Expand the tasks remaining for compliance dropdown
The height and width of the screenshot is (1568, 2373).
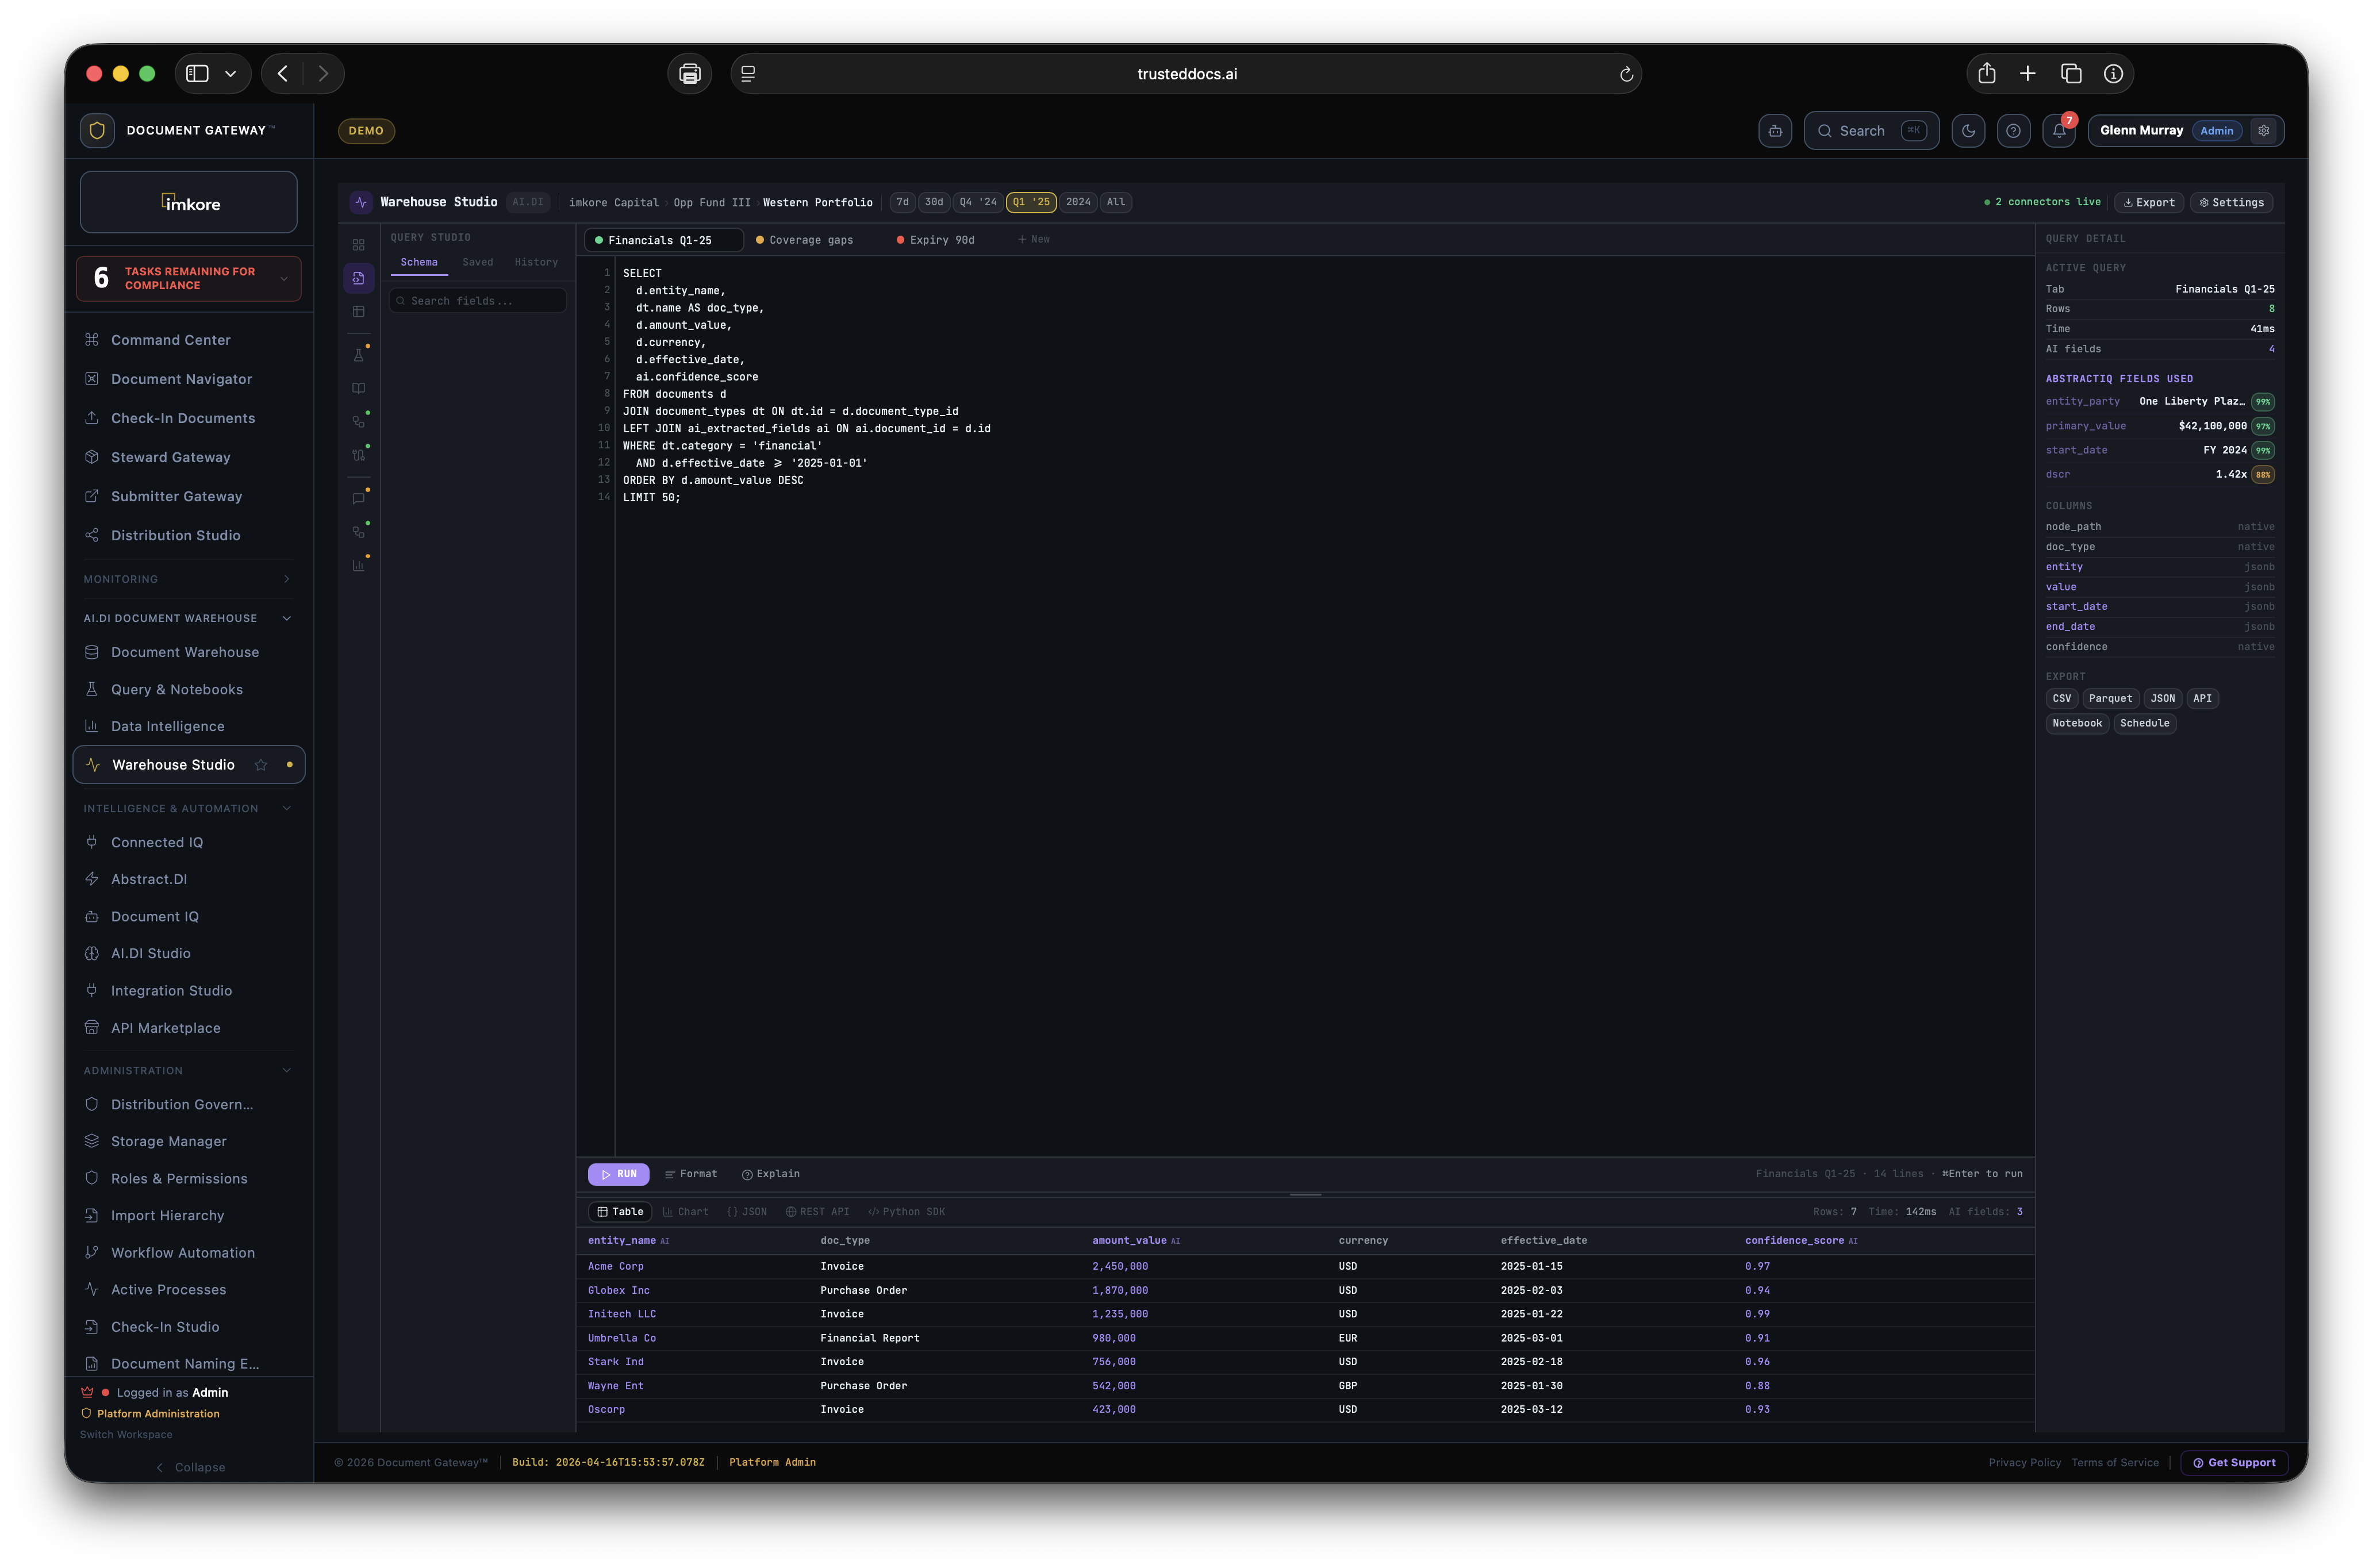coord(284,279)
